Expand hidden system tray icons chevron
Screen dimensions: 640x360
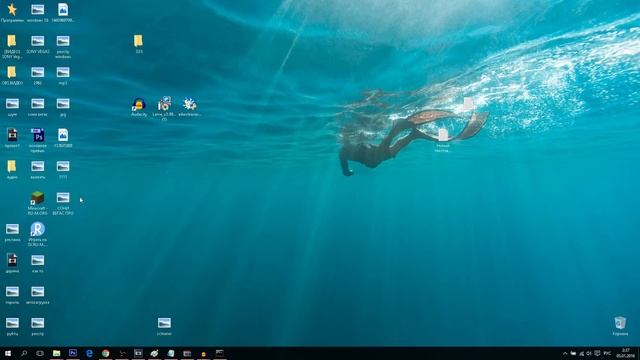[565, 353]
